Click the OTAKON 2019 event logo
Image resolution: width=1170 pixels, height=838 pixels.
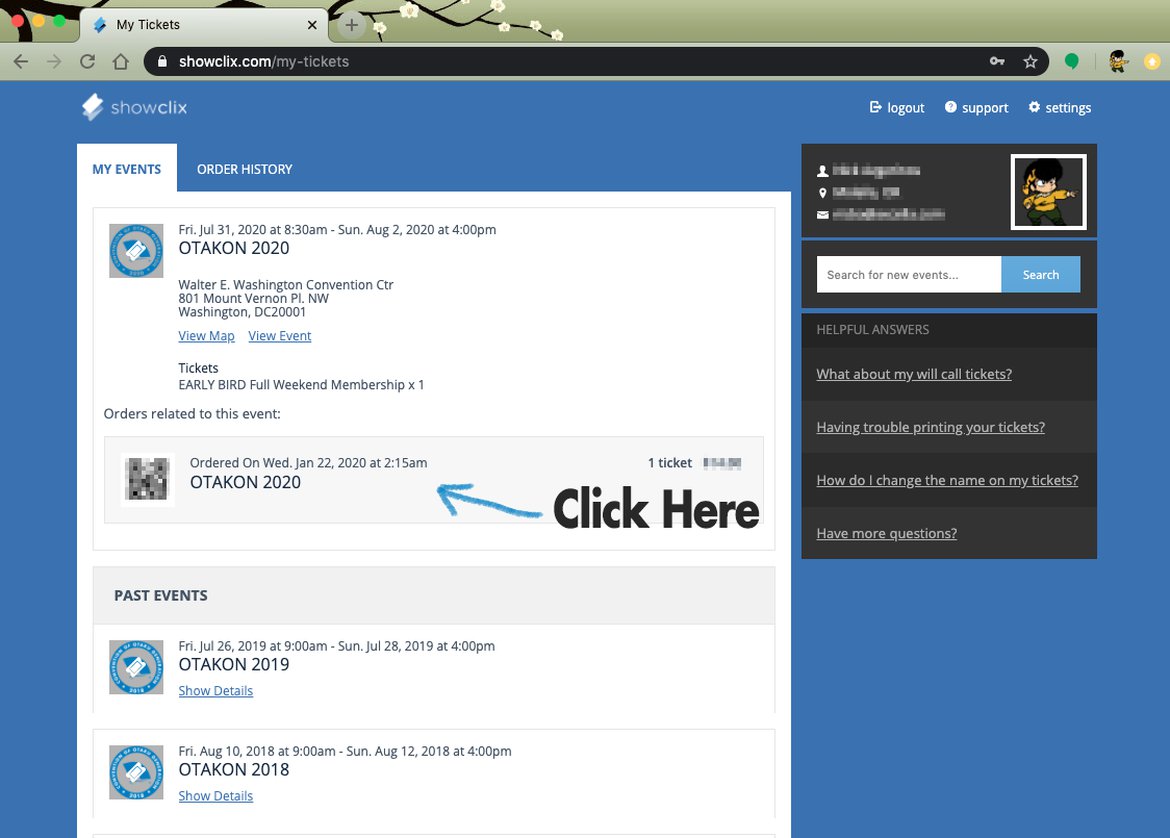pos(136,667)
